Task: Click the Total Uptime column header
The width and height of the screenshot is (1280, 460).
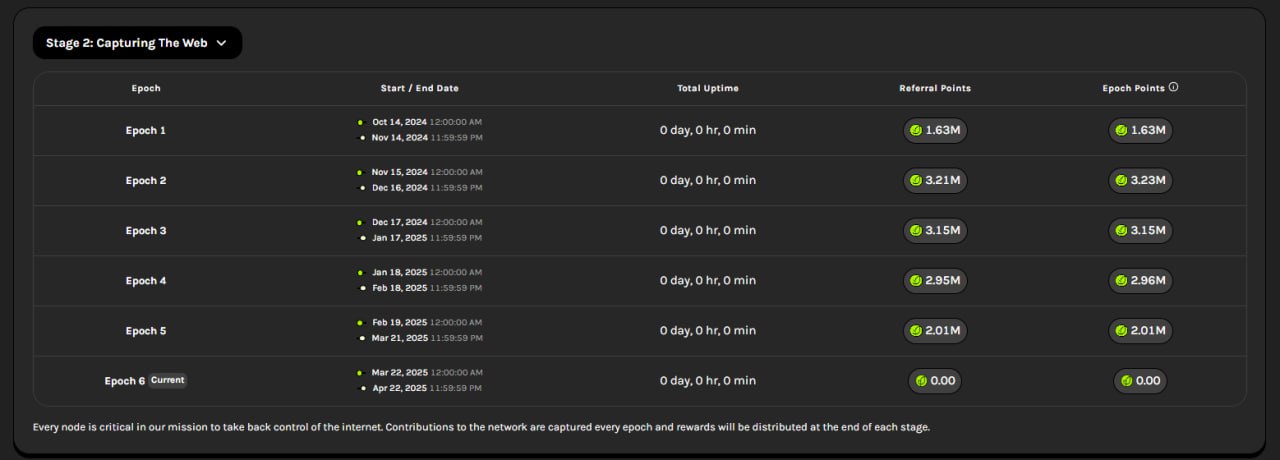Action: 708,88
